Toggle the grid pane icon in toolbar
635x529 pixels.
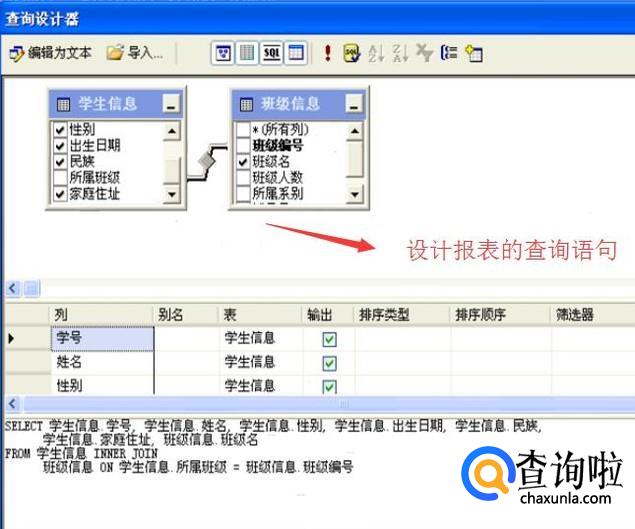(x=246, y=53)
